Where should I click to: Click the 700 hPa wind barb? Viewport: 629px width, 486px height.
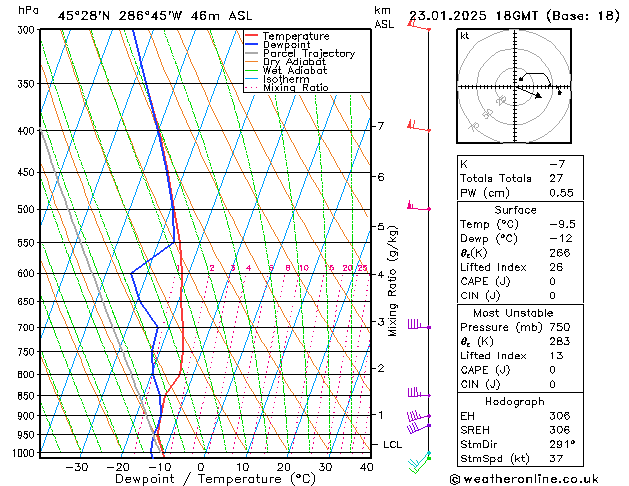419,324
